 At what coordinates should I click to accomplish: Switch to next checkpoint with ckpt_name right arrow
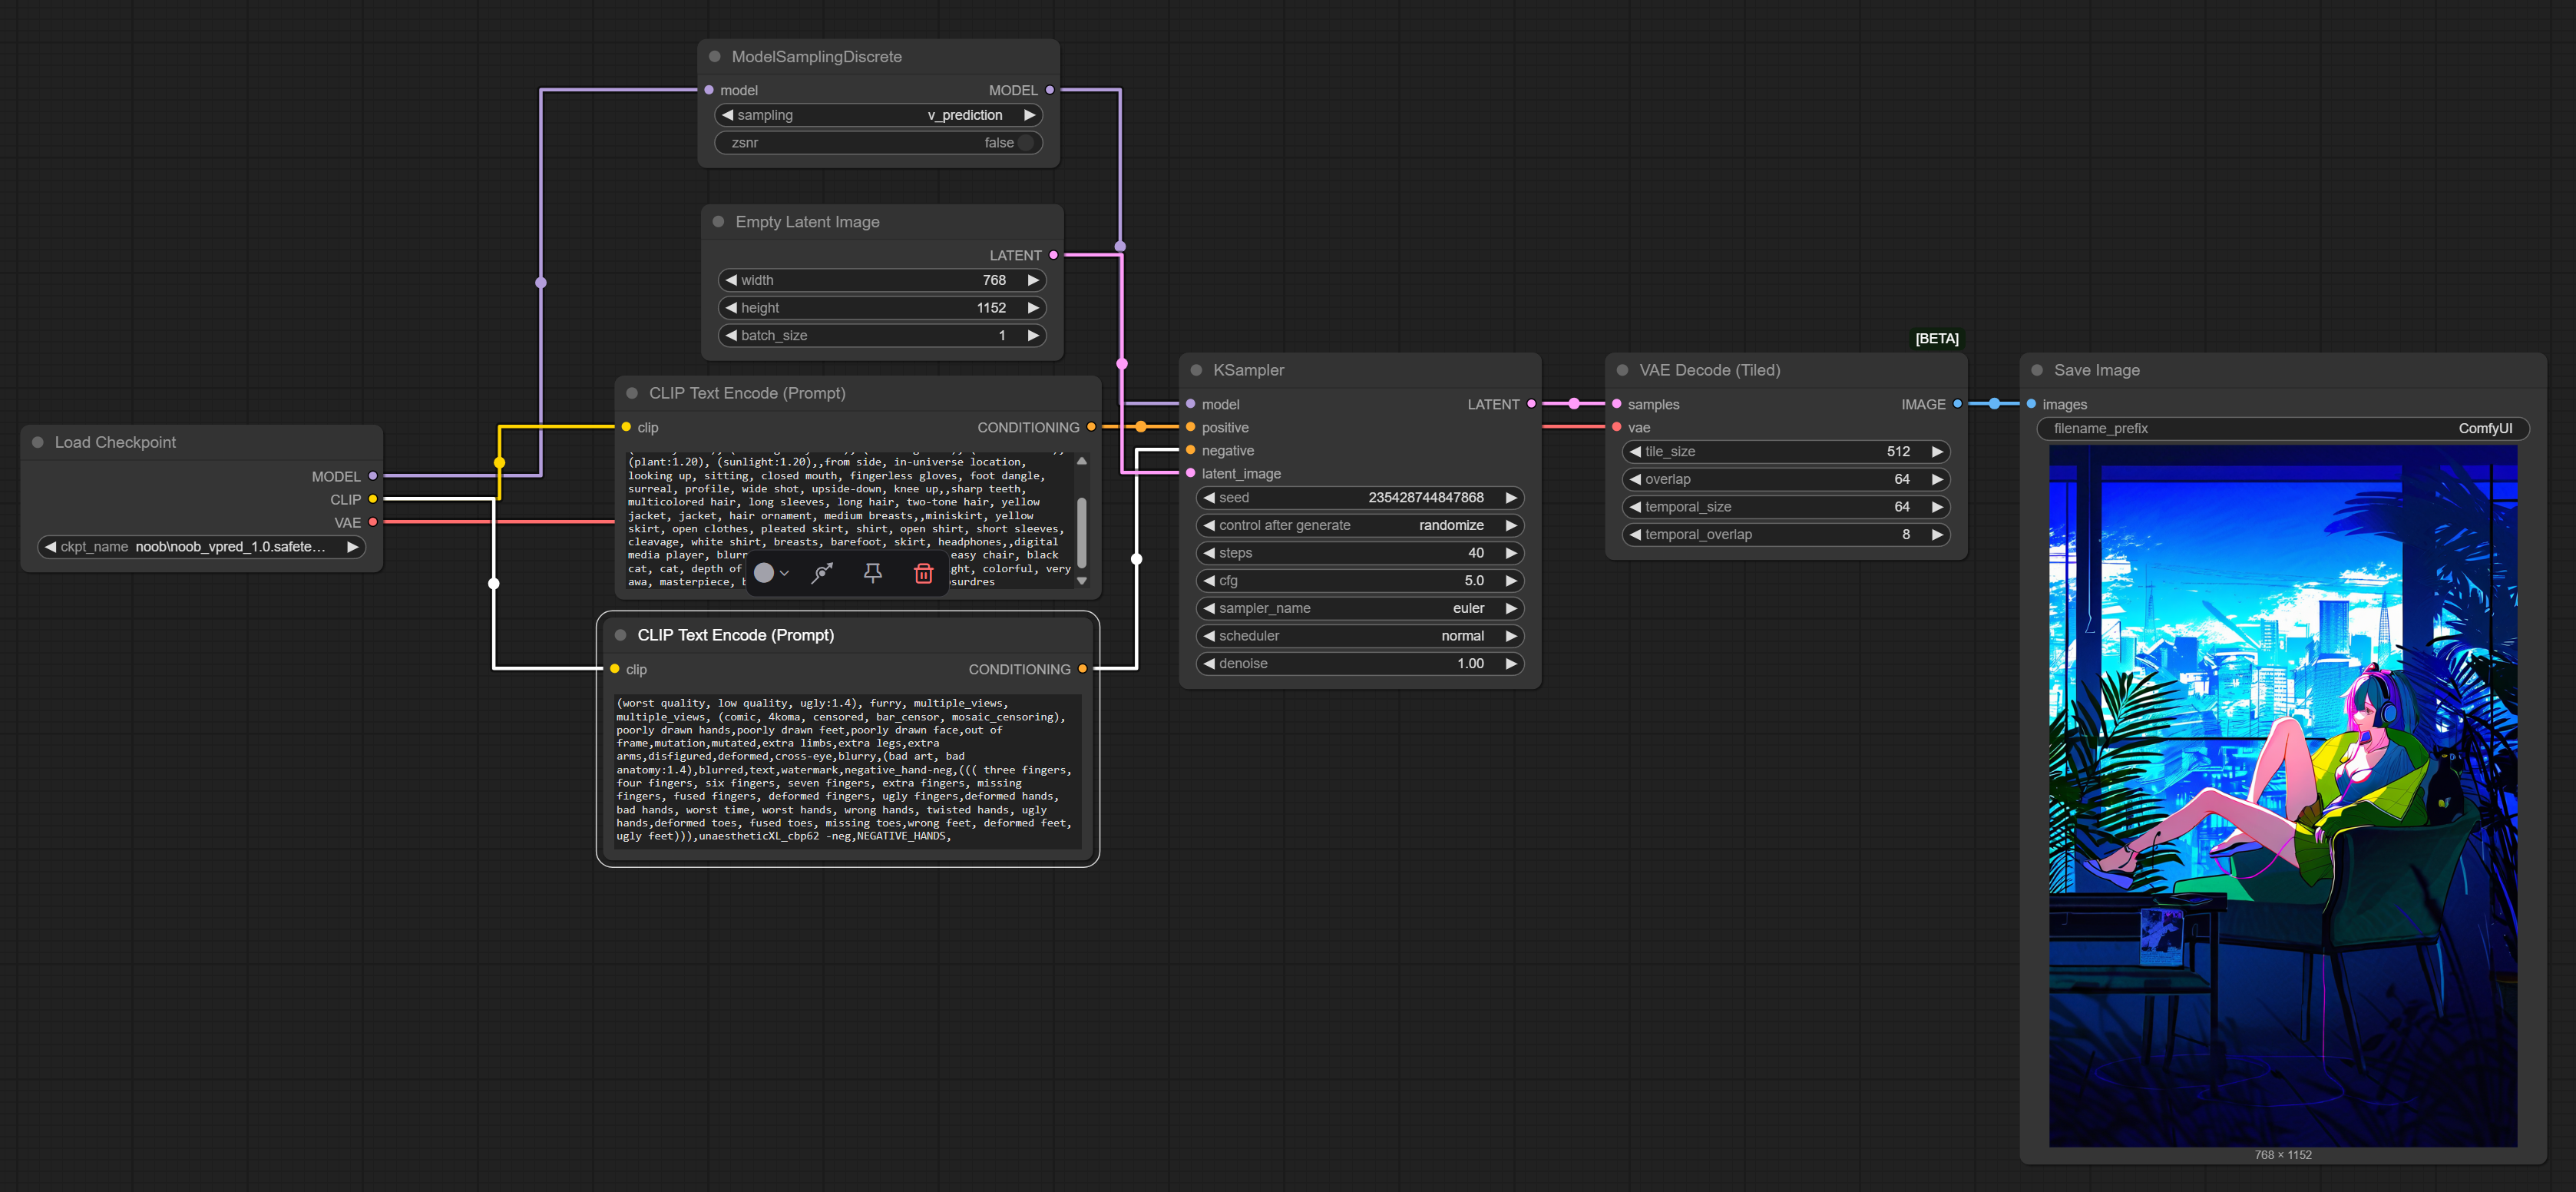tap(353, 547)
